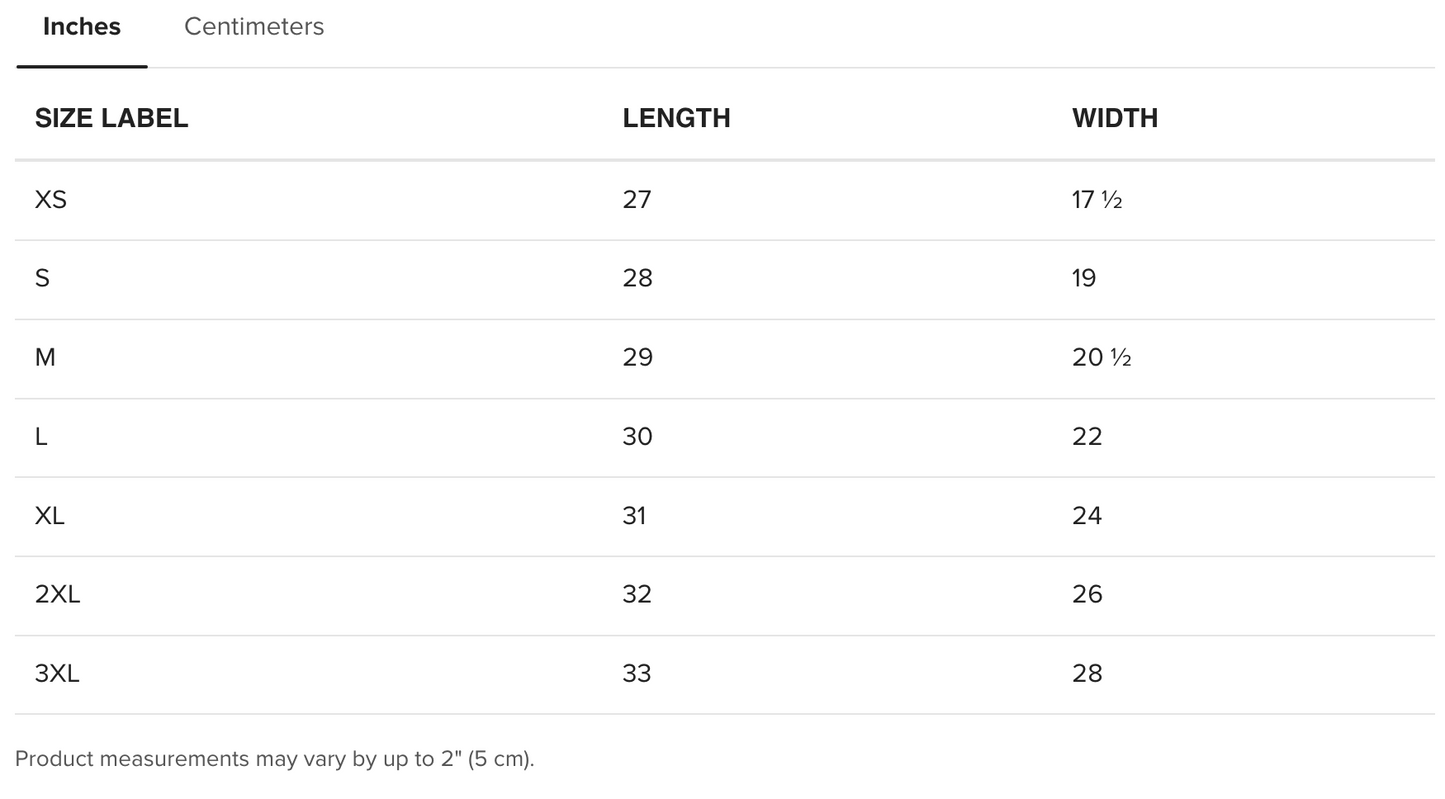Select width value 26 in 2XL row
1445x799 pixels.
[x=1087, y=594]
